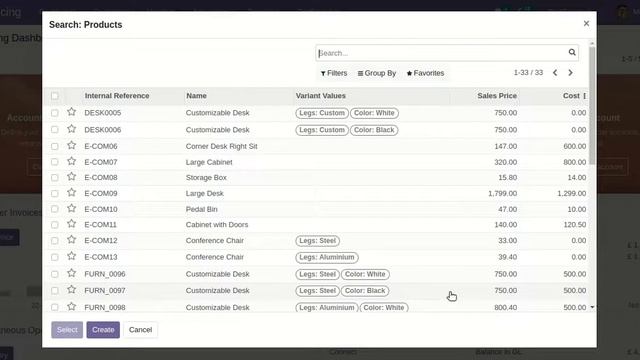Click the Legs: Steel tag on E-COM12
This screenshot has width=640, height=360.
coord(318,241)
